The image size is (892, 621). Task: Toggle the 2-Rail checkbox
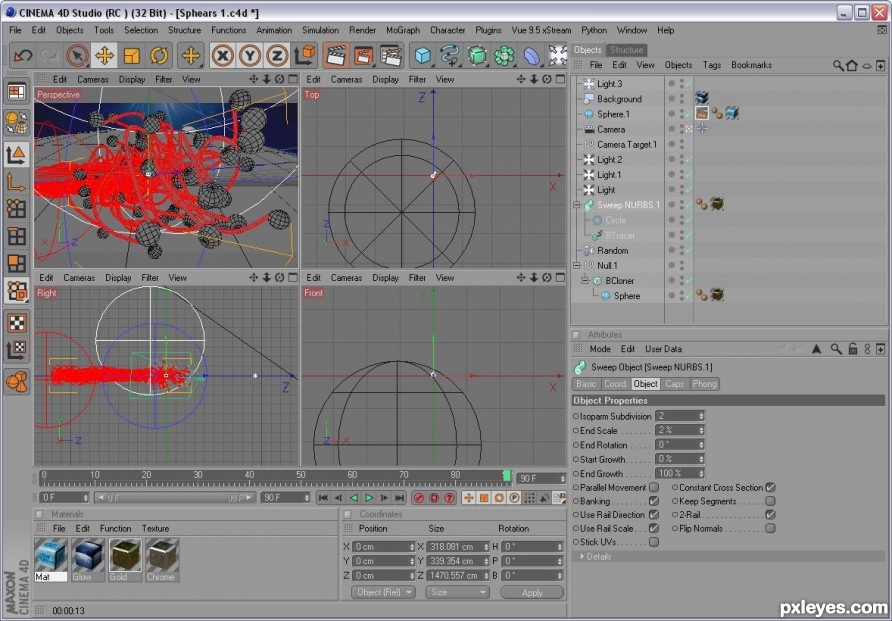tap(770, 515)
